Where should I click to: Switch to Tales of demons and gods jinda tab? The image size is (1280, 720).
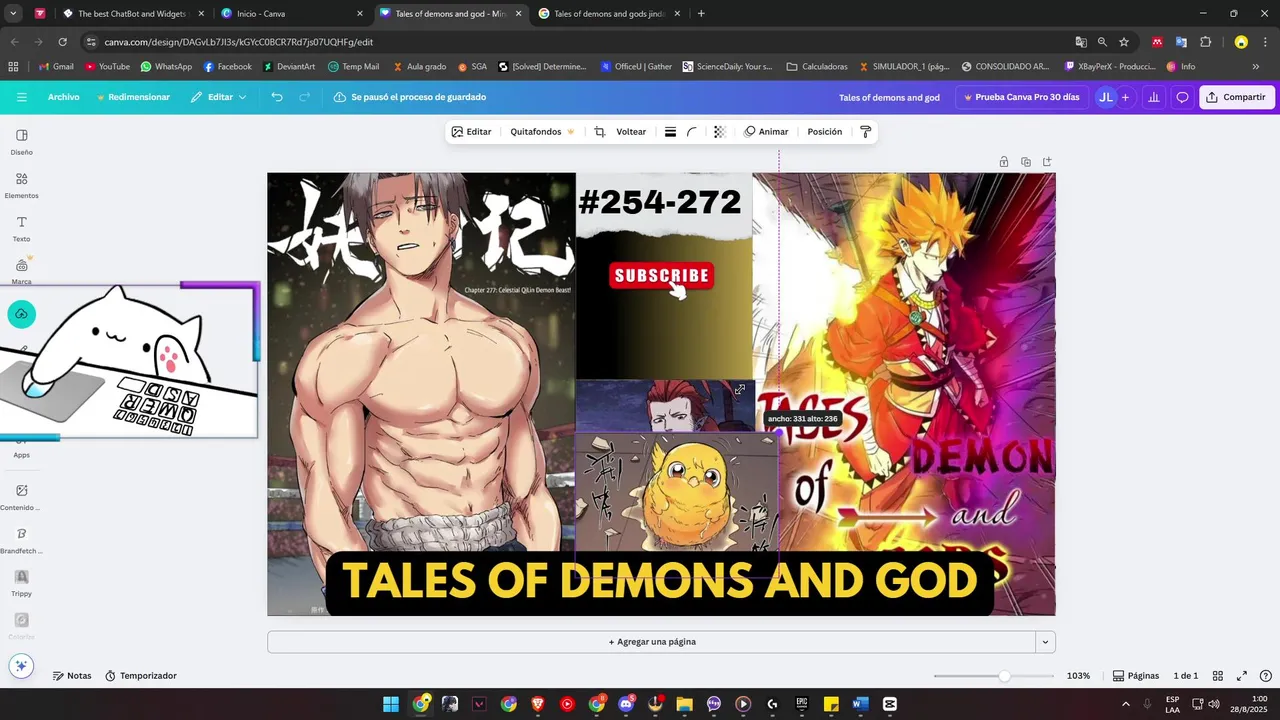point(610,14)
